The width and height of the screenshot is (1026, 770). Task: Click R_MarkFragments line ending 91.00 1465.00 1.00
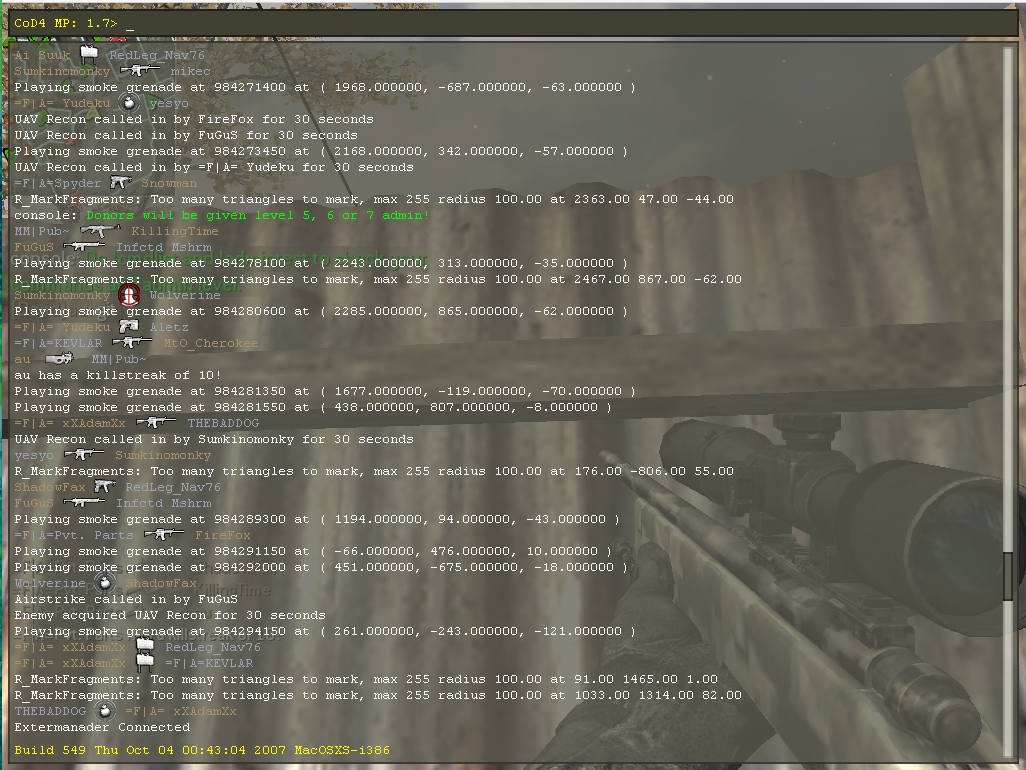pyautogui.click(x=366, y=679)
